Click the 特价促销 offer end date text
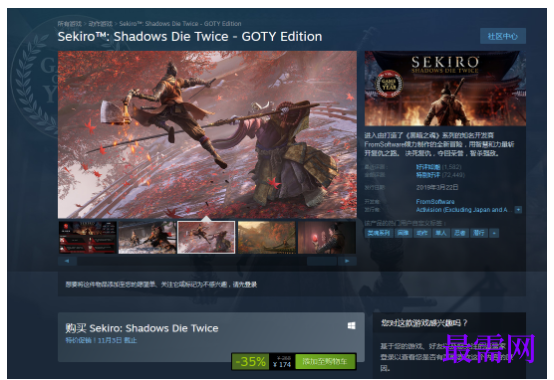 pyautogui.click(x=101, y=340)
